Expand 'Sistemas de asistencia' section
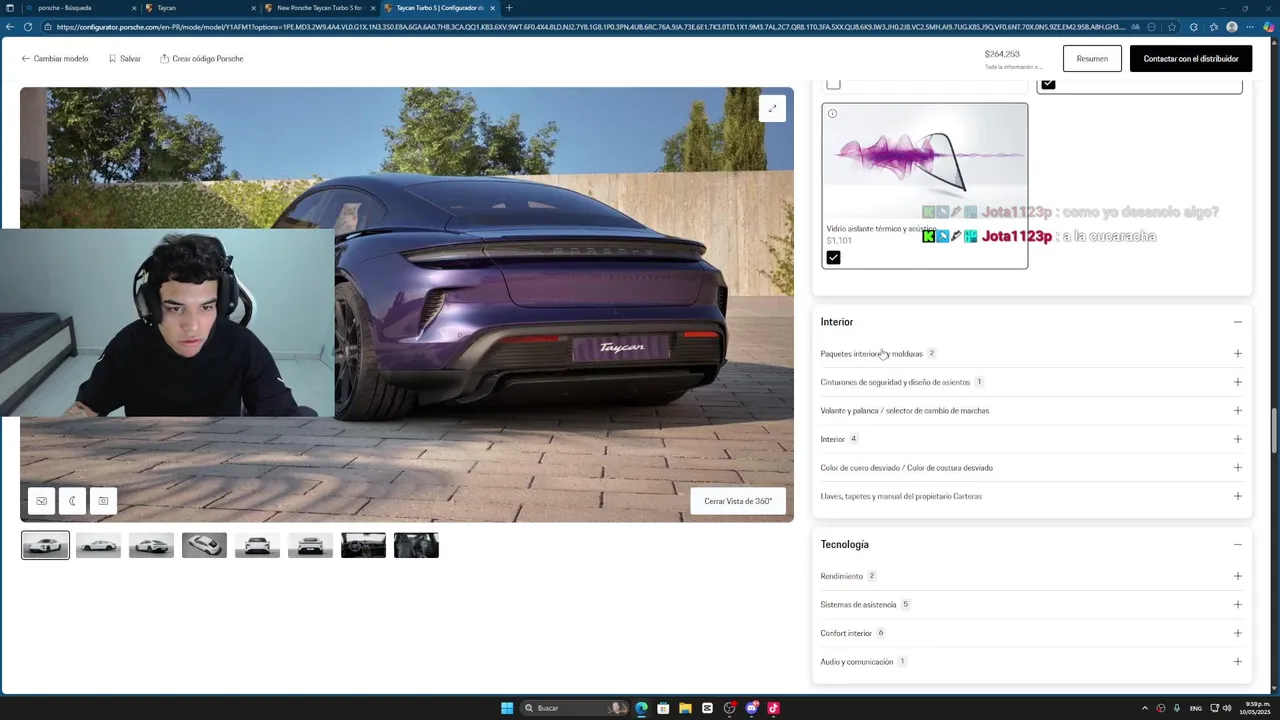This screenshot has width=1280, height=720. (x=1031, y=604)
